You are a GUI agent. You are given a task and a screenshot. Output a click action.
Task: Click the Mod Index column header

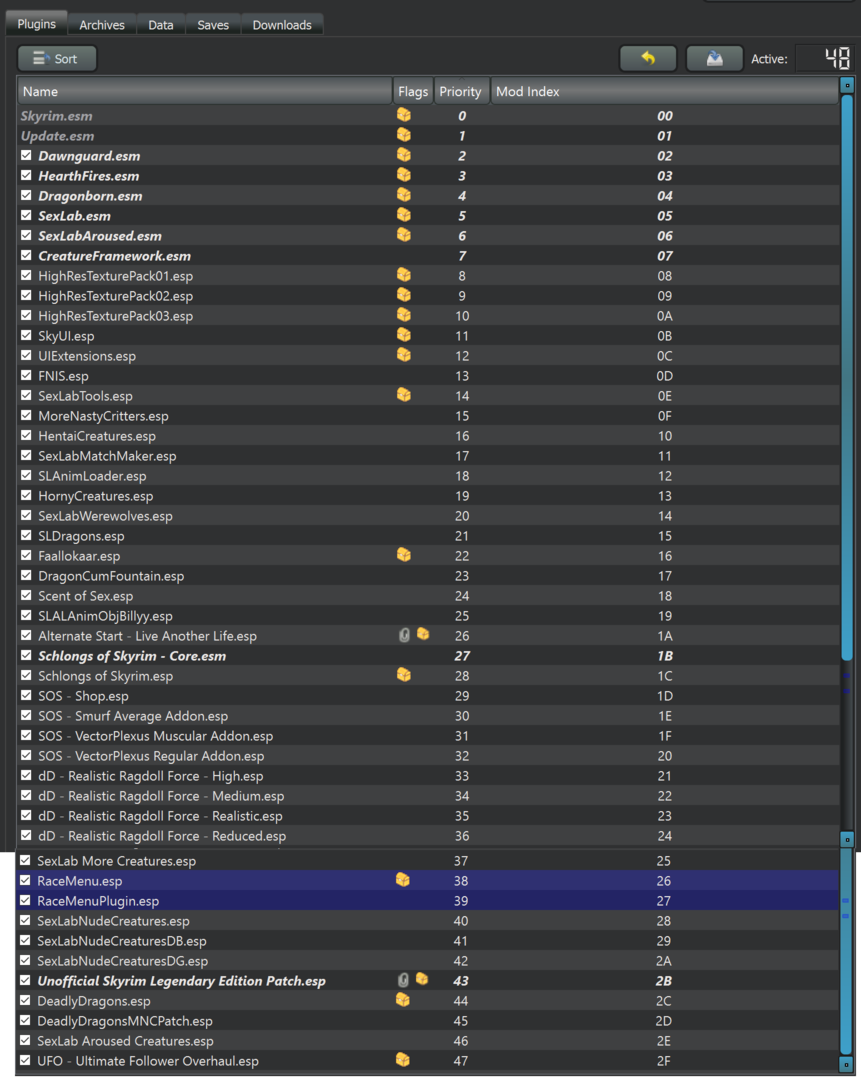pos(664,91)
